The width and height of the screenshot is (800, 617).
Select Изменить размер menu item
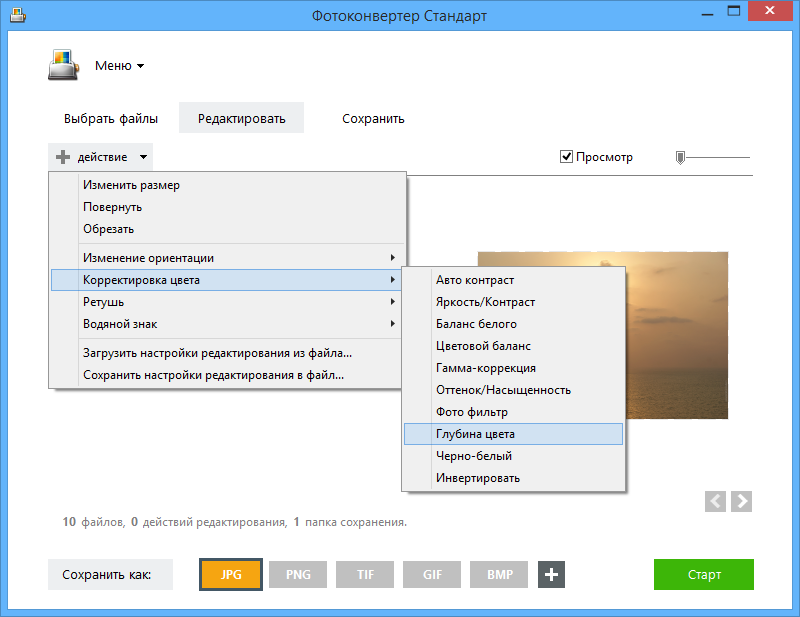tap(227, 185)
